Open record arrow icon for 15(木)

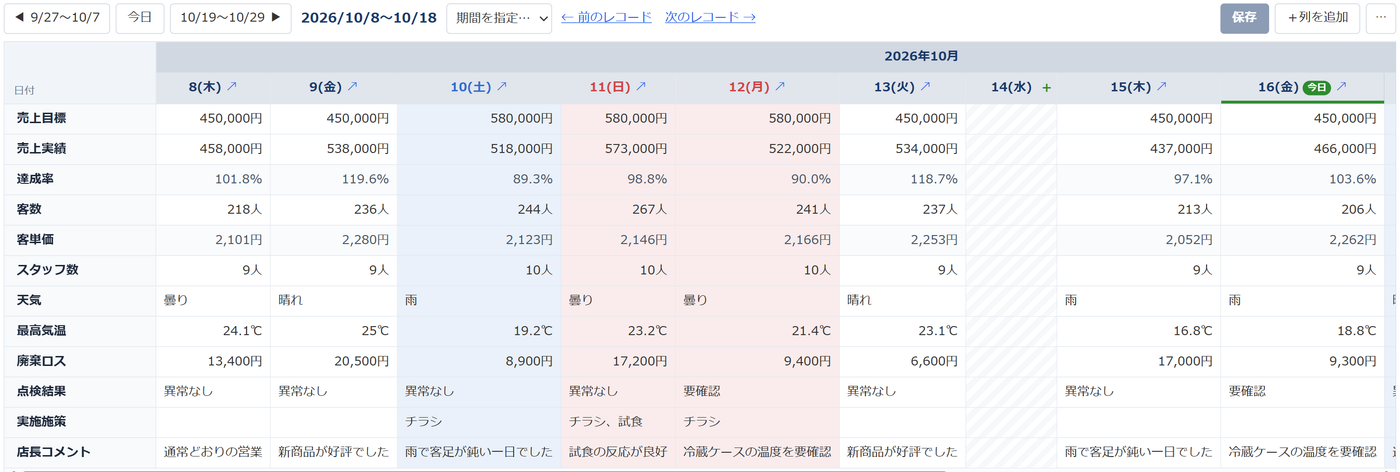pos(1161,87)
